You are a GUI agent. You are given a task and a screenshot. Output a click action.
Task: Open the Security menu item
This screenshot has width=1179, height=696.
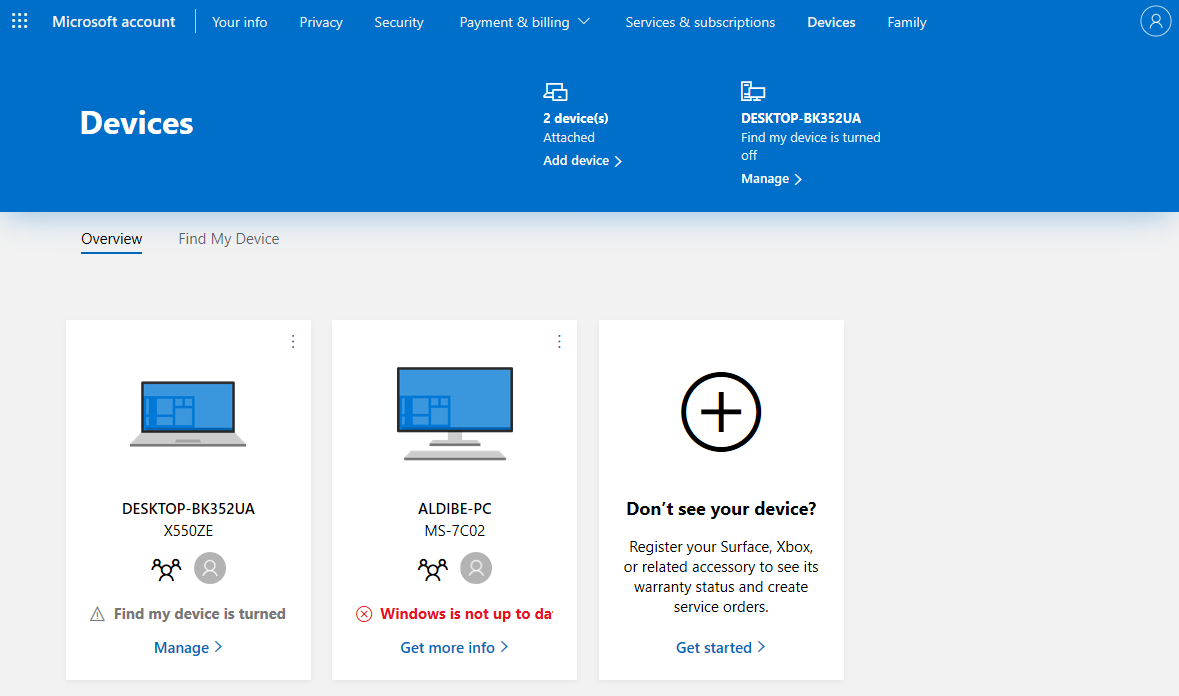click(399, 22)
